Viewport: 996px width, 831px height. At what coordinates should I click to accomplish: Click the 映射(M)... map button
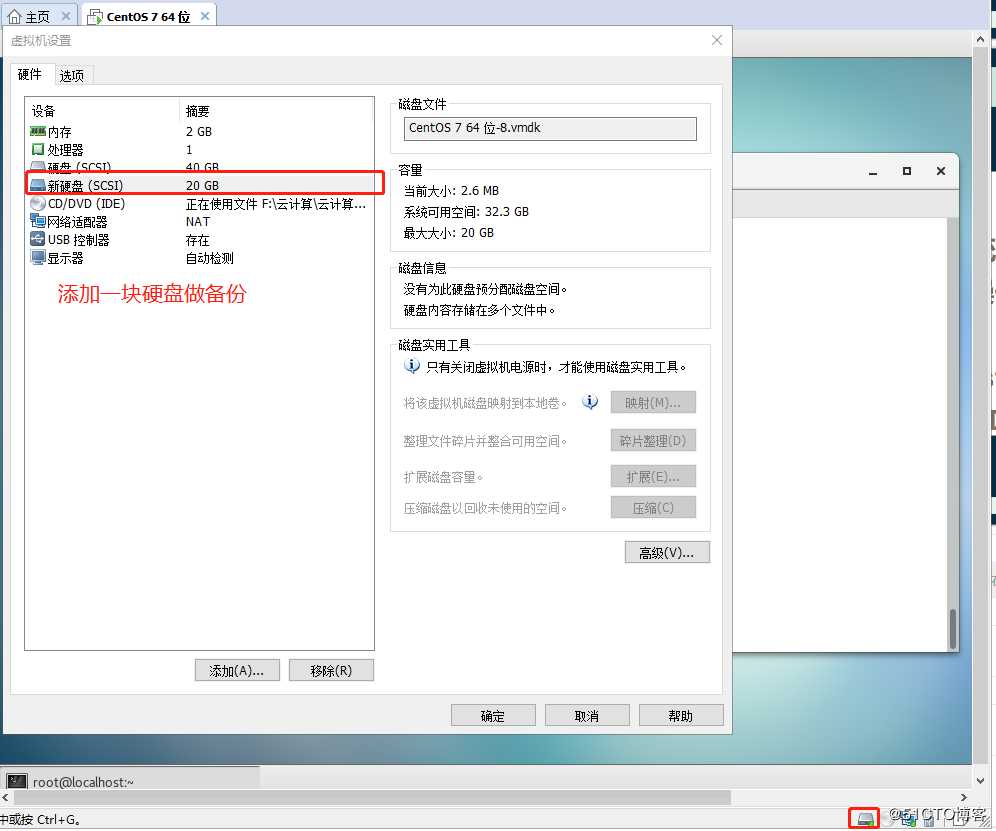tap(653, 402)
